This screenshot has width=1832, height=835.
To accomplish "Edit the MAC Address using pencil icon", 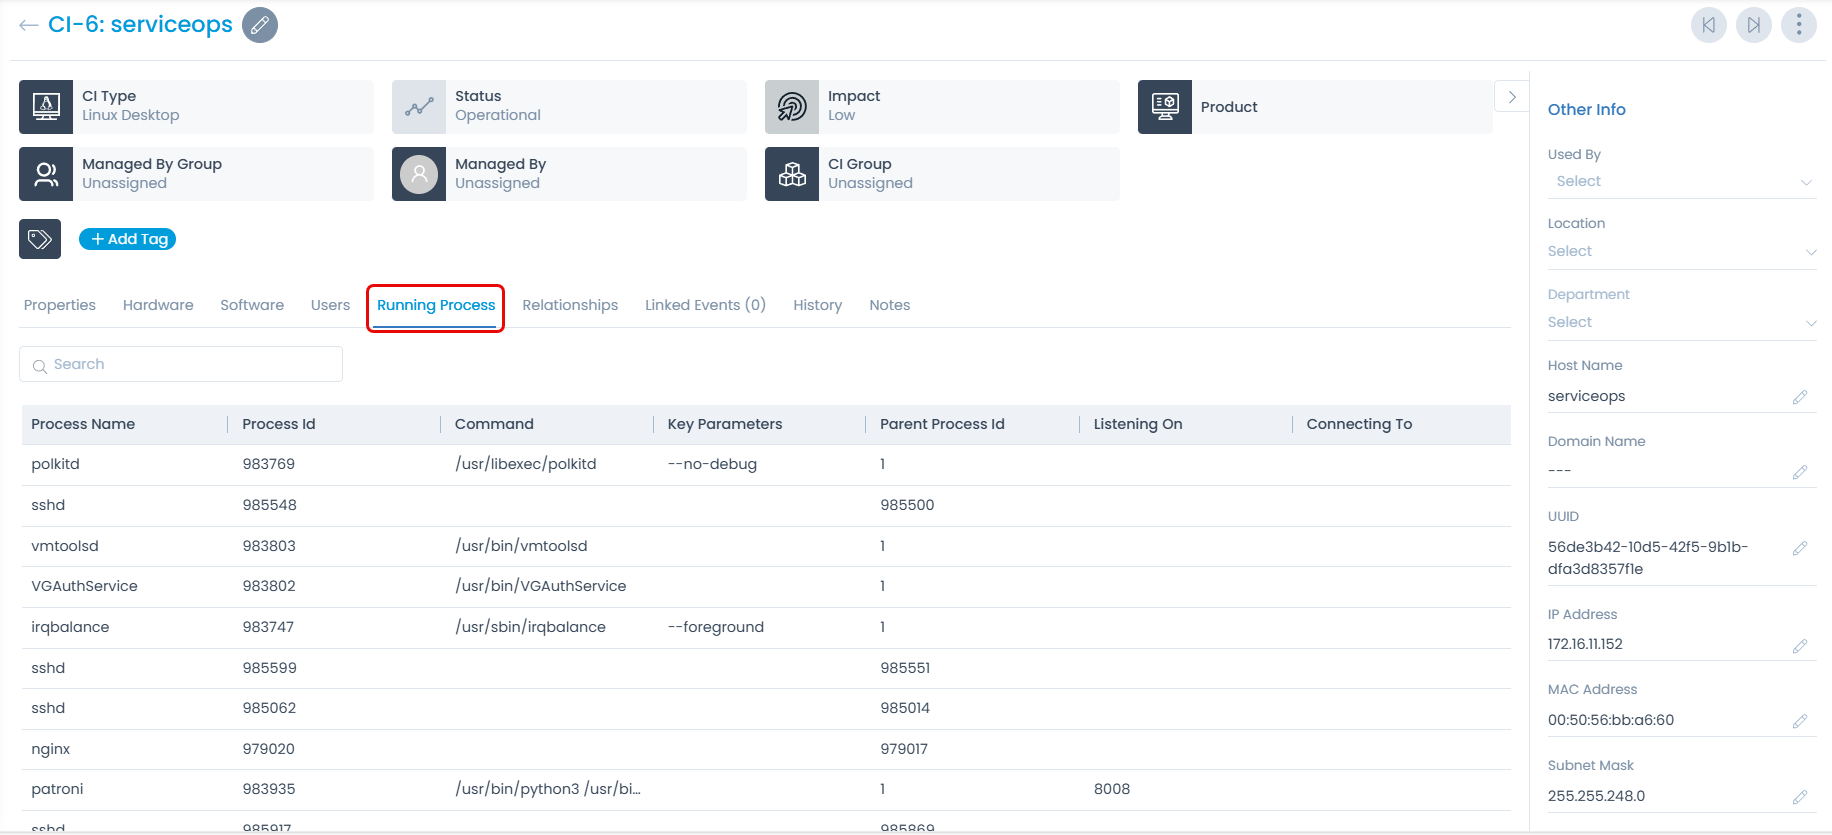I will 1799,721.
